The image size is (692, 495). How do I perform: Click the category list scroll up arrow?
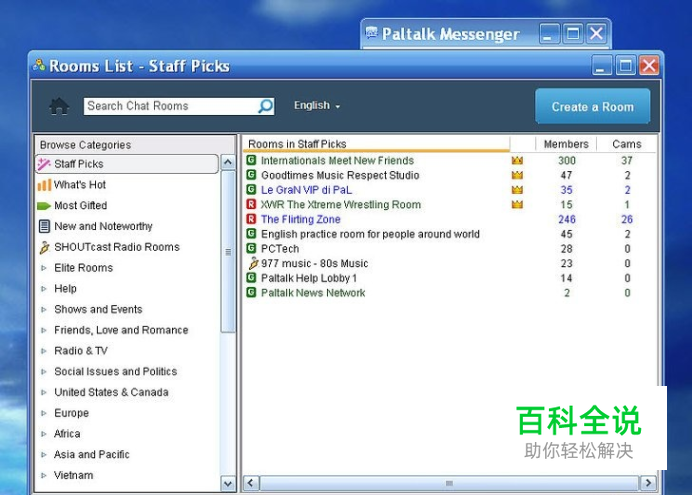228,162
